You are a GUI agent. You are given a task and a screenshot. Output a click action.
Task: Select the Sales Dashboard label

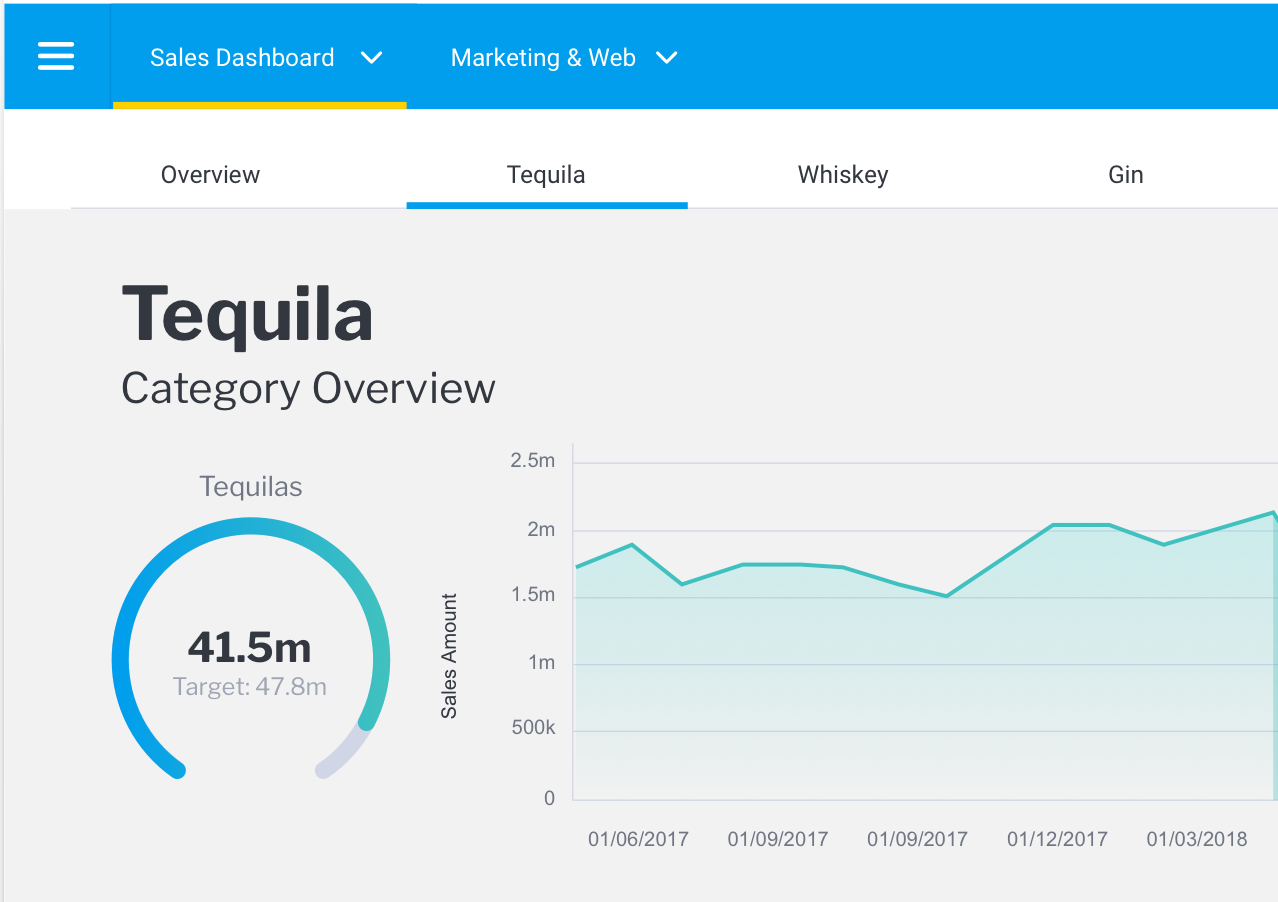[242, 58]
